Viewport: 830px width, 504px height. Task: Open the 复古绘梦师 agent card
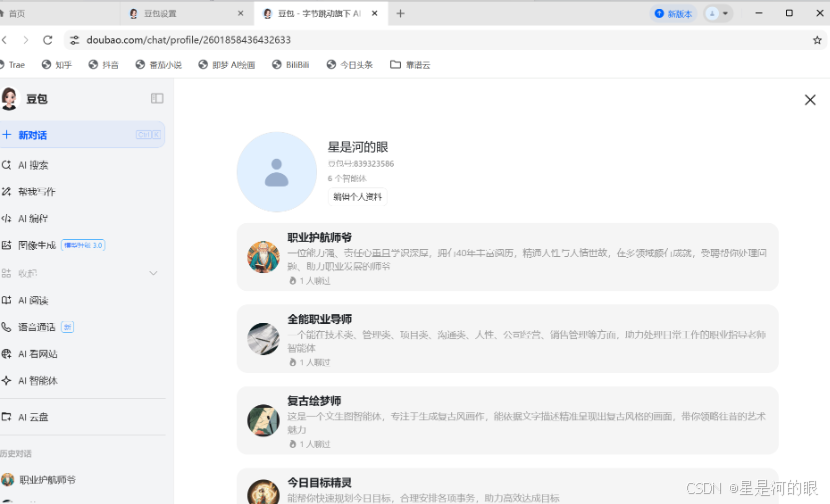(x=507, y=420)
